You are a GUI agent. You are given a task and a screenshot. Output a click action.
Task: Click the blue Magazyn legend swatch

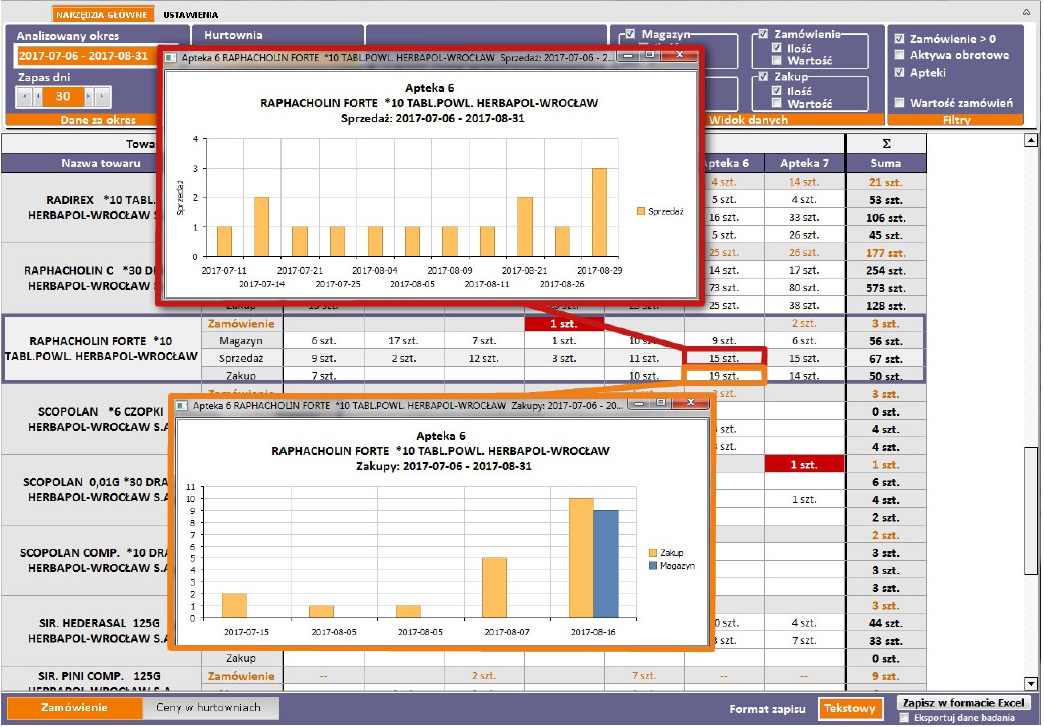click(x=653, y=565)
